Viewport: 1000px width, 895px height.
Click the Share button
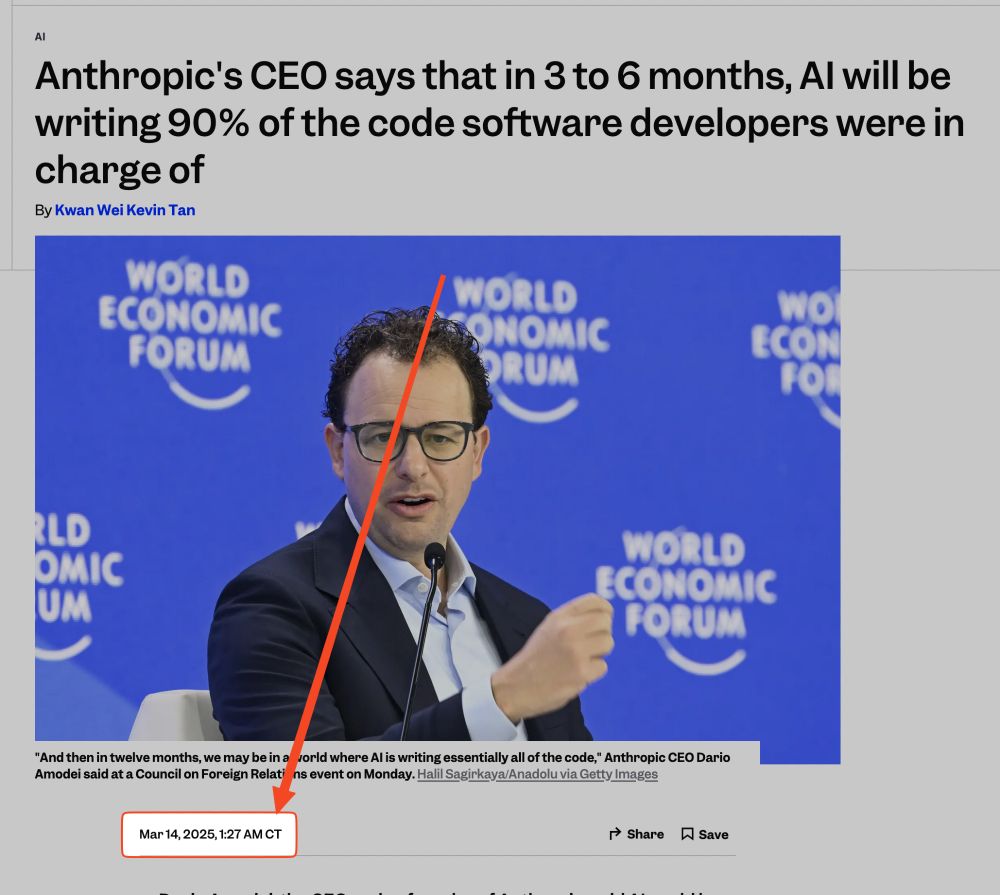[636, 834]
